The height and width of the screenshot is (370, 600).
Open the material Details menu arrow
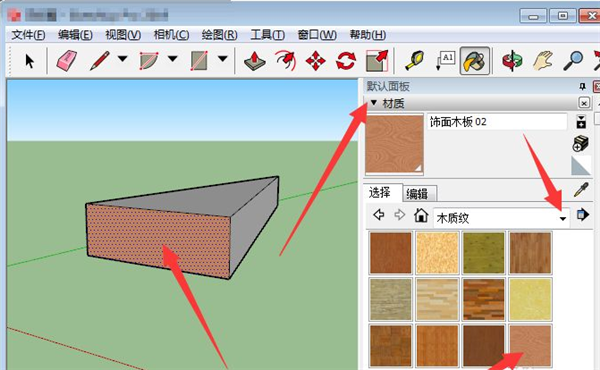click(583, 215)
